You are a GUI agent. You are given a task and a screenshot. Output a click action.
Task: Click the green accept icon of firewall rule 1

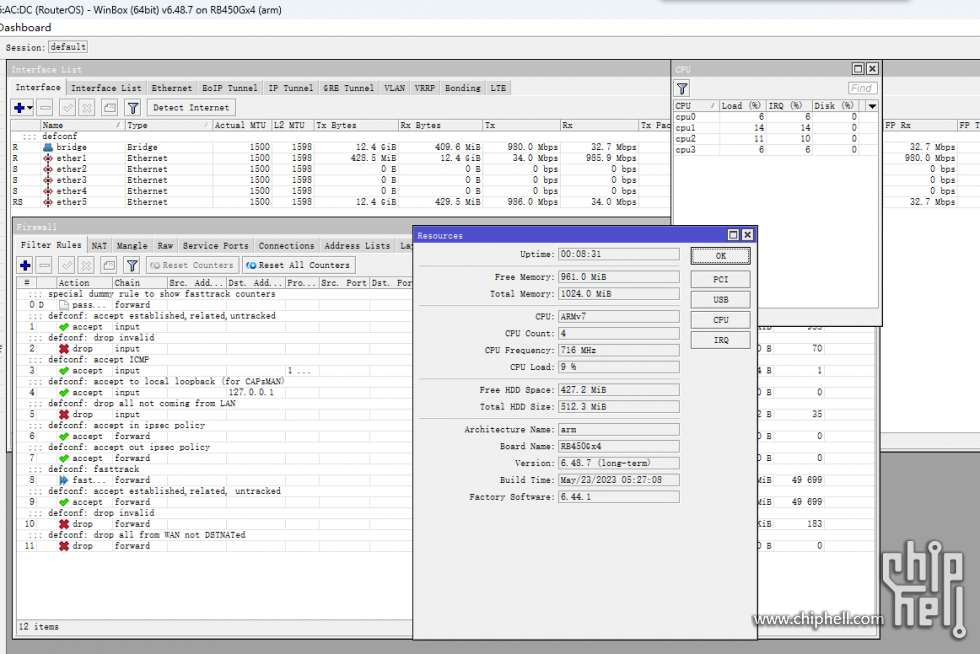(x=64, y=327)
